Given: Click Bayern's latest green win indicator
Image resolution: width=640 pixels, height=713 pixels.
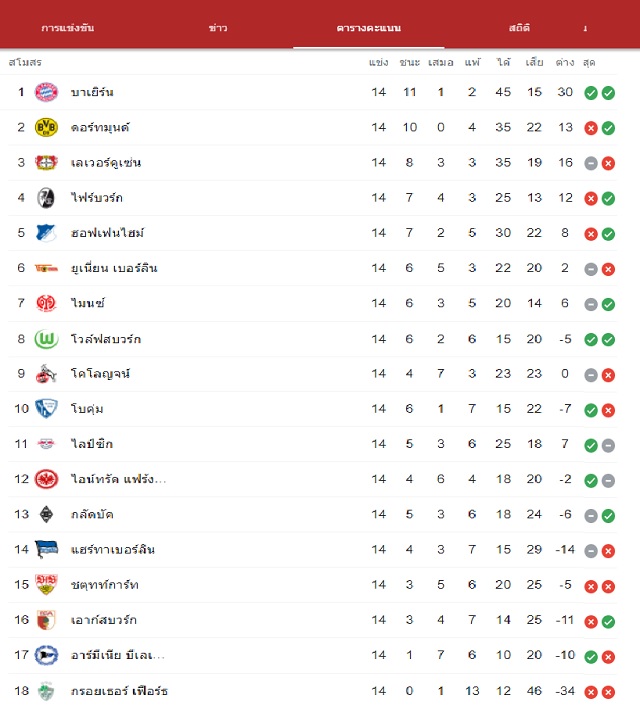Looking at the screenshot, I should [x=608, y=93].
